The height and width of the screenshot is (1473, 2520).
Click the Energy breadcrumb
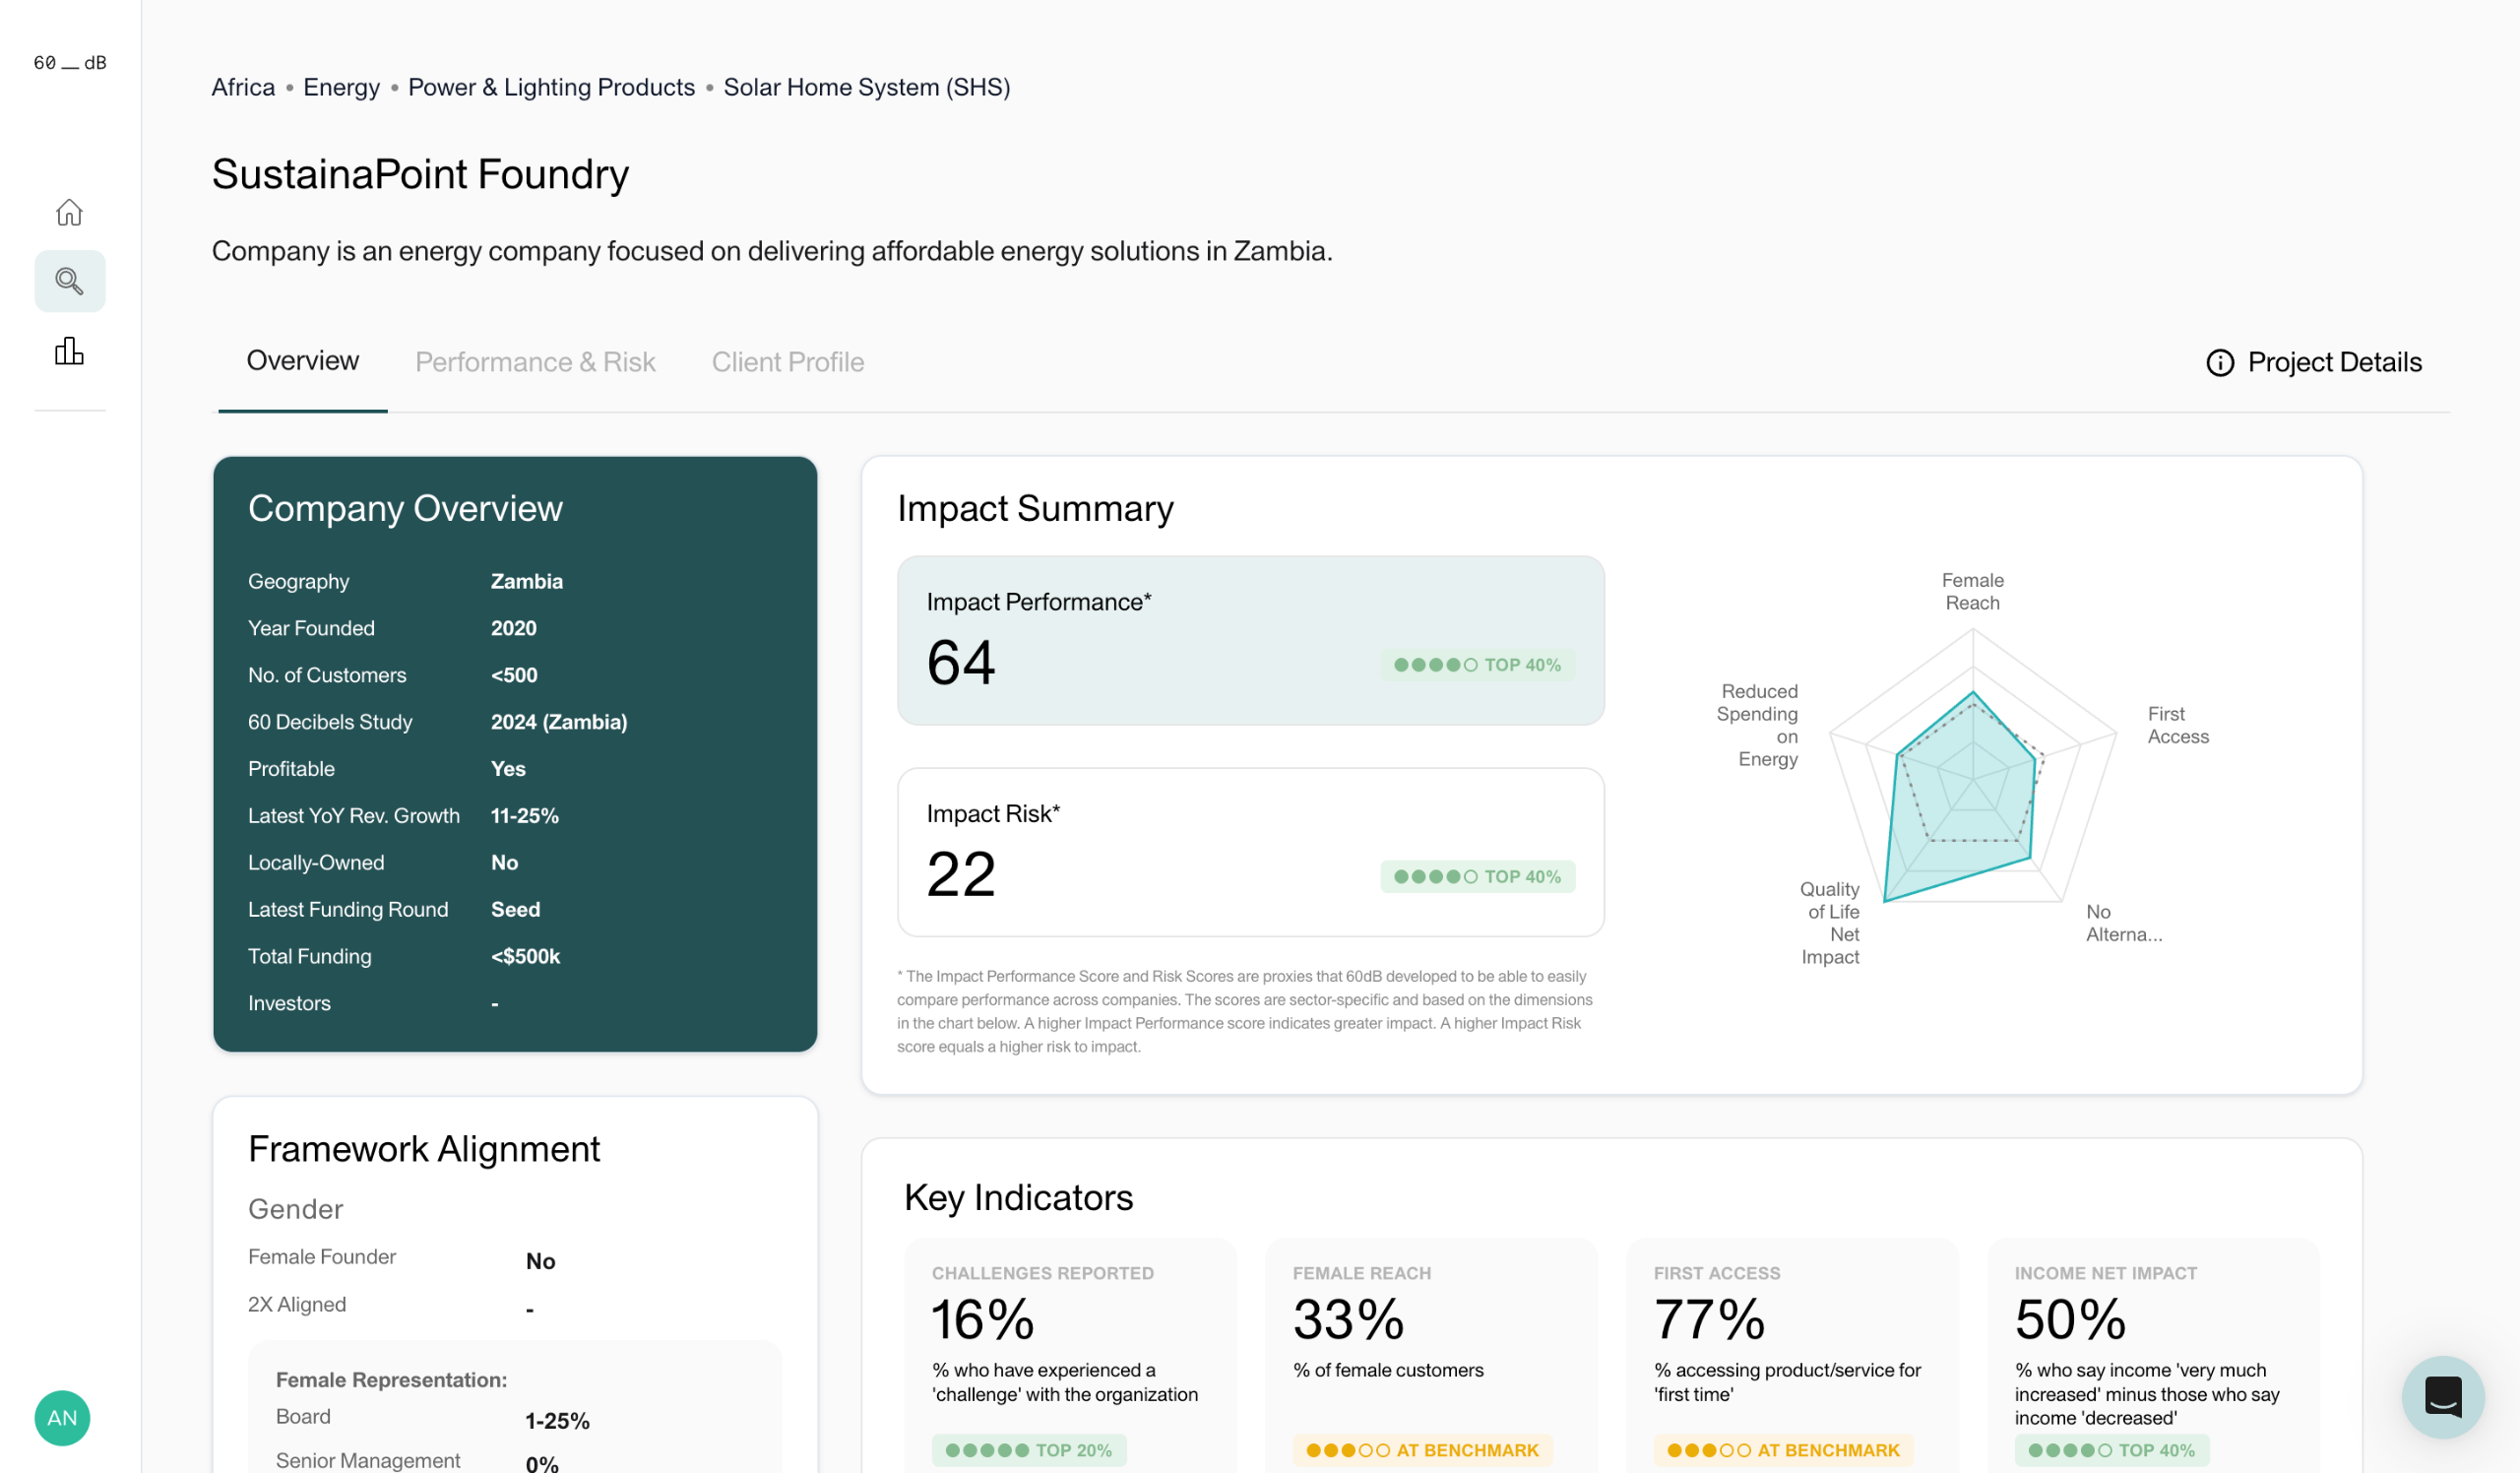click(341, 87)
